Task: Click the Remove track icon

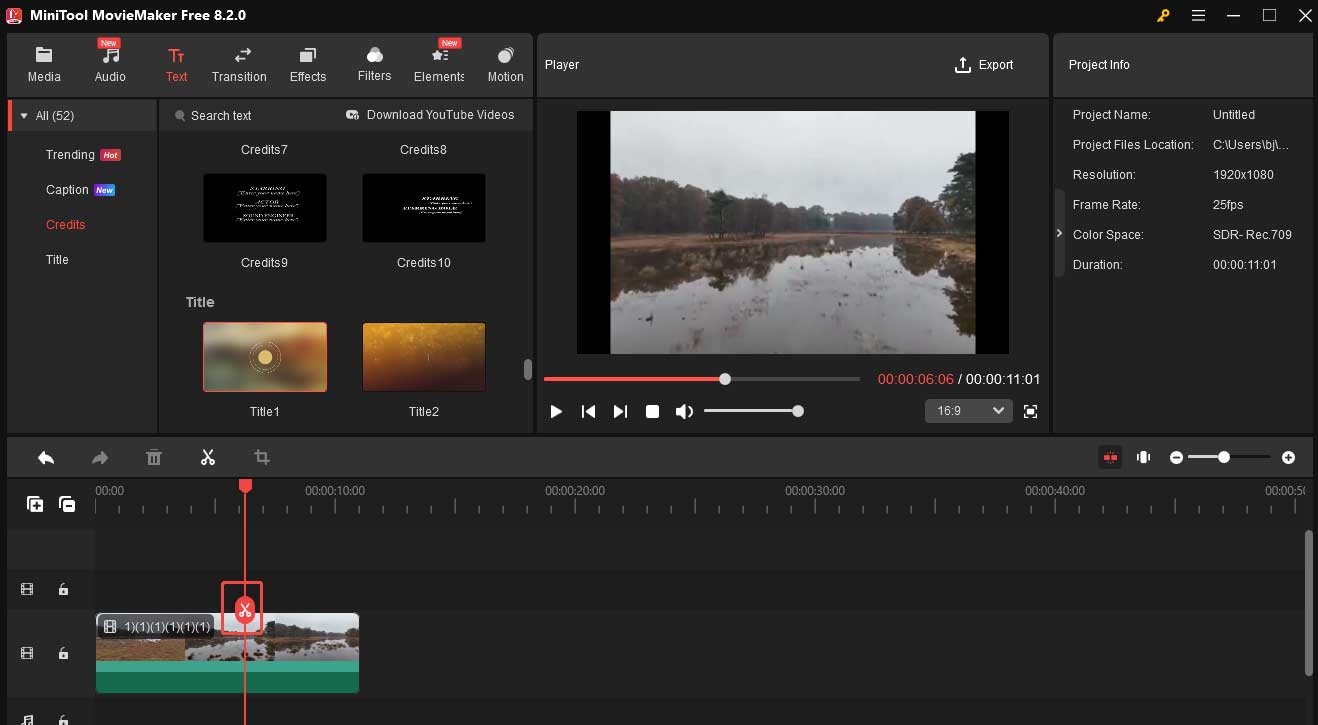Action: (67, 505)
